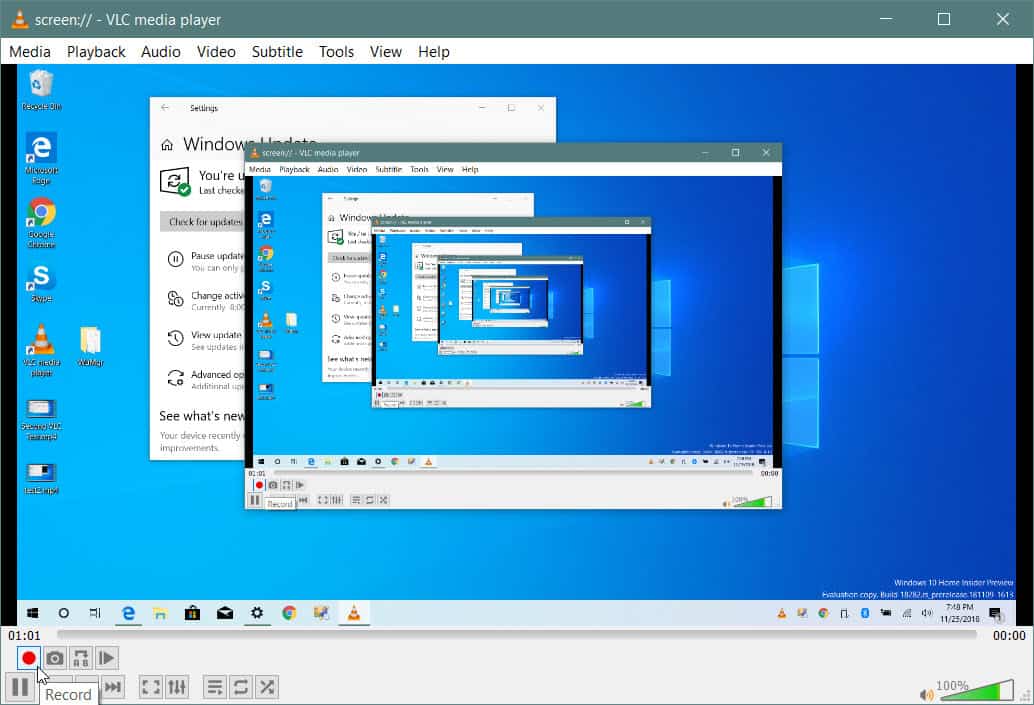Advance playback frame by frame
1034x705 pixels.
point(106,658)
